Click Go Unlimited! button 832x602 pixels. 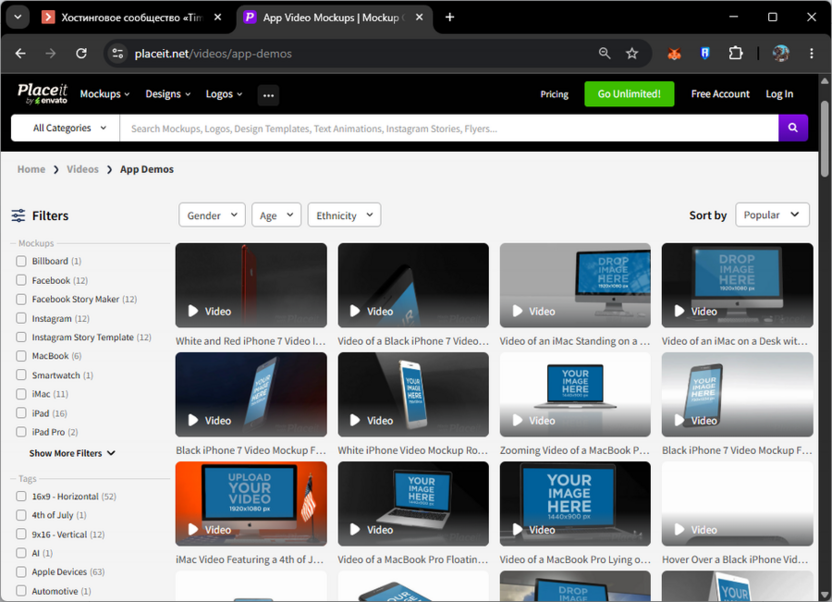click(x=629, y=94)
